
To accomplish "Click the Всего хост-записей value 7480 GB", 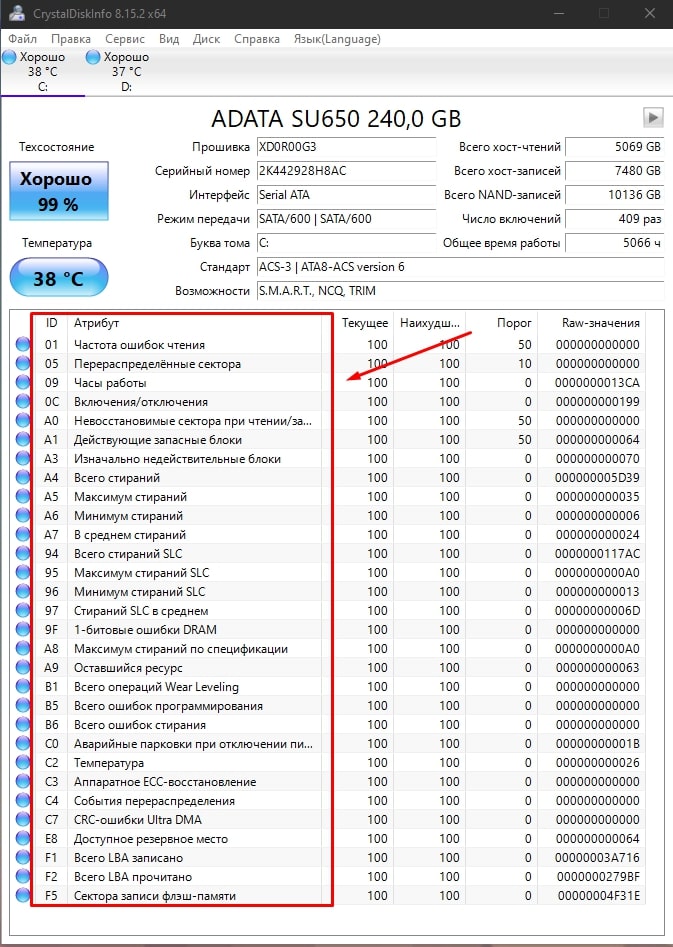I will coord(615,171).
